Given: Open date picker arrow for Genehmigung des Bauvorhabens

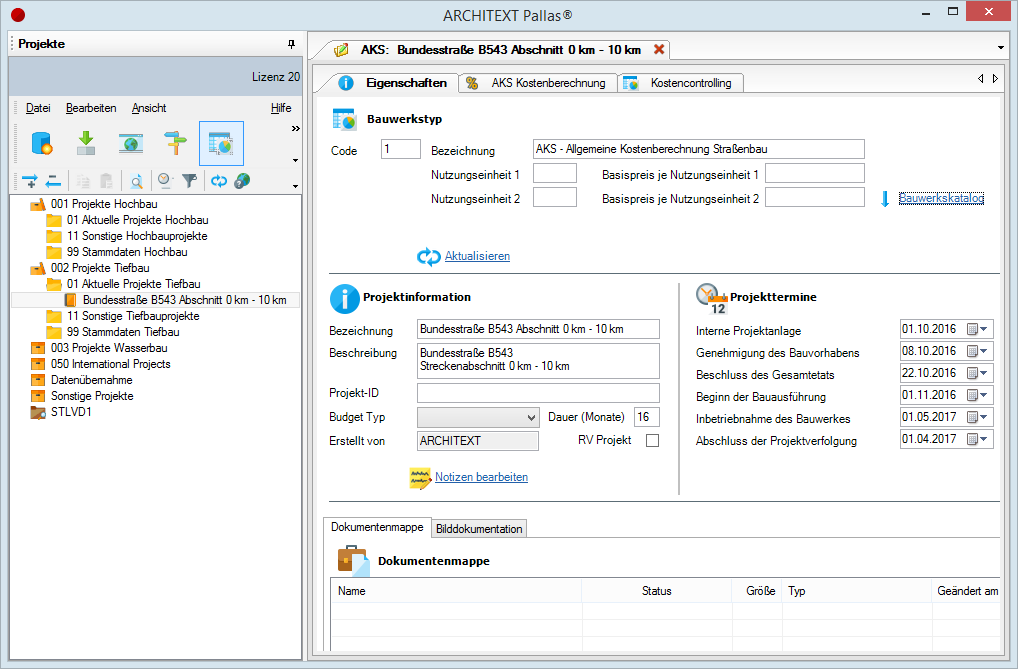Looking at the screenshot, I should tap(984, 351).
